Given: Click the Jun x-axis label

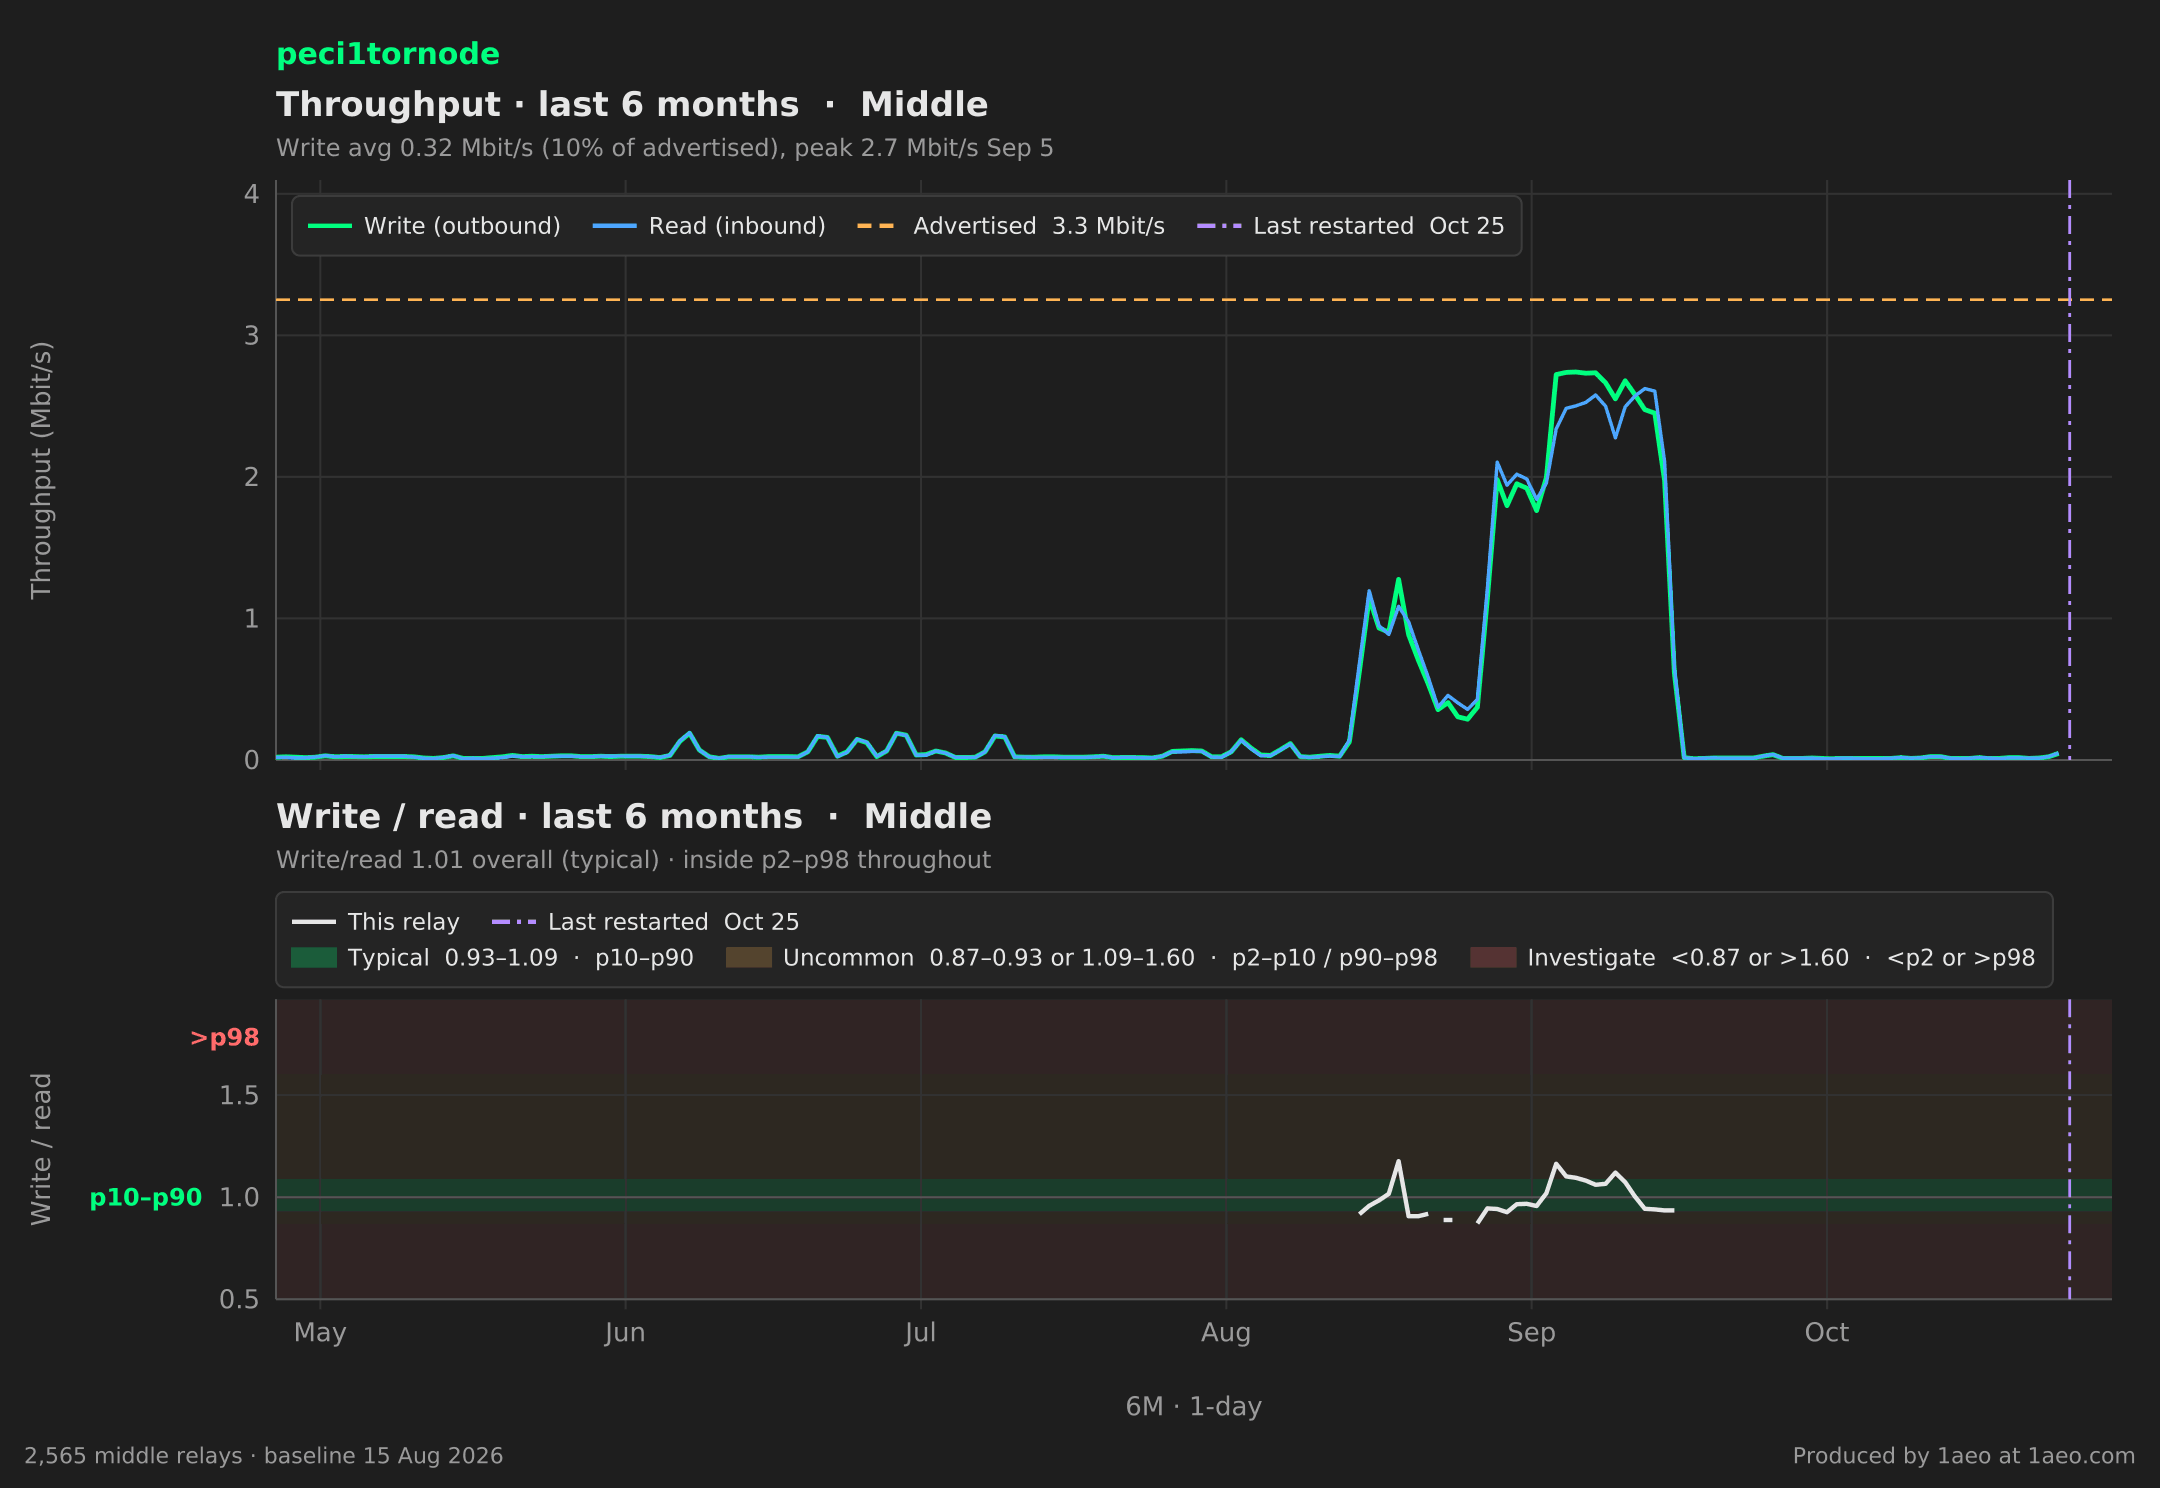Looking at the screenshot, I should pyautogui.click(x=625, y=1333).
